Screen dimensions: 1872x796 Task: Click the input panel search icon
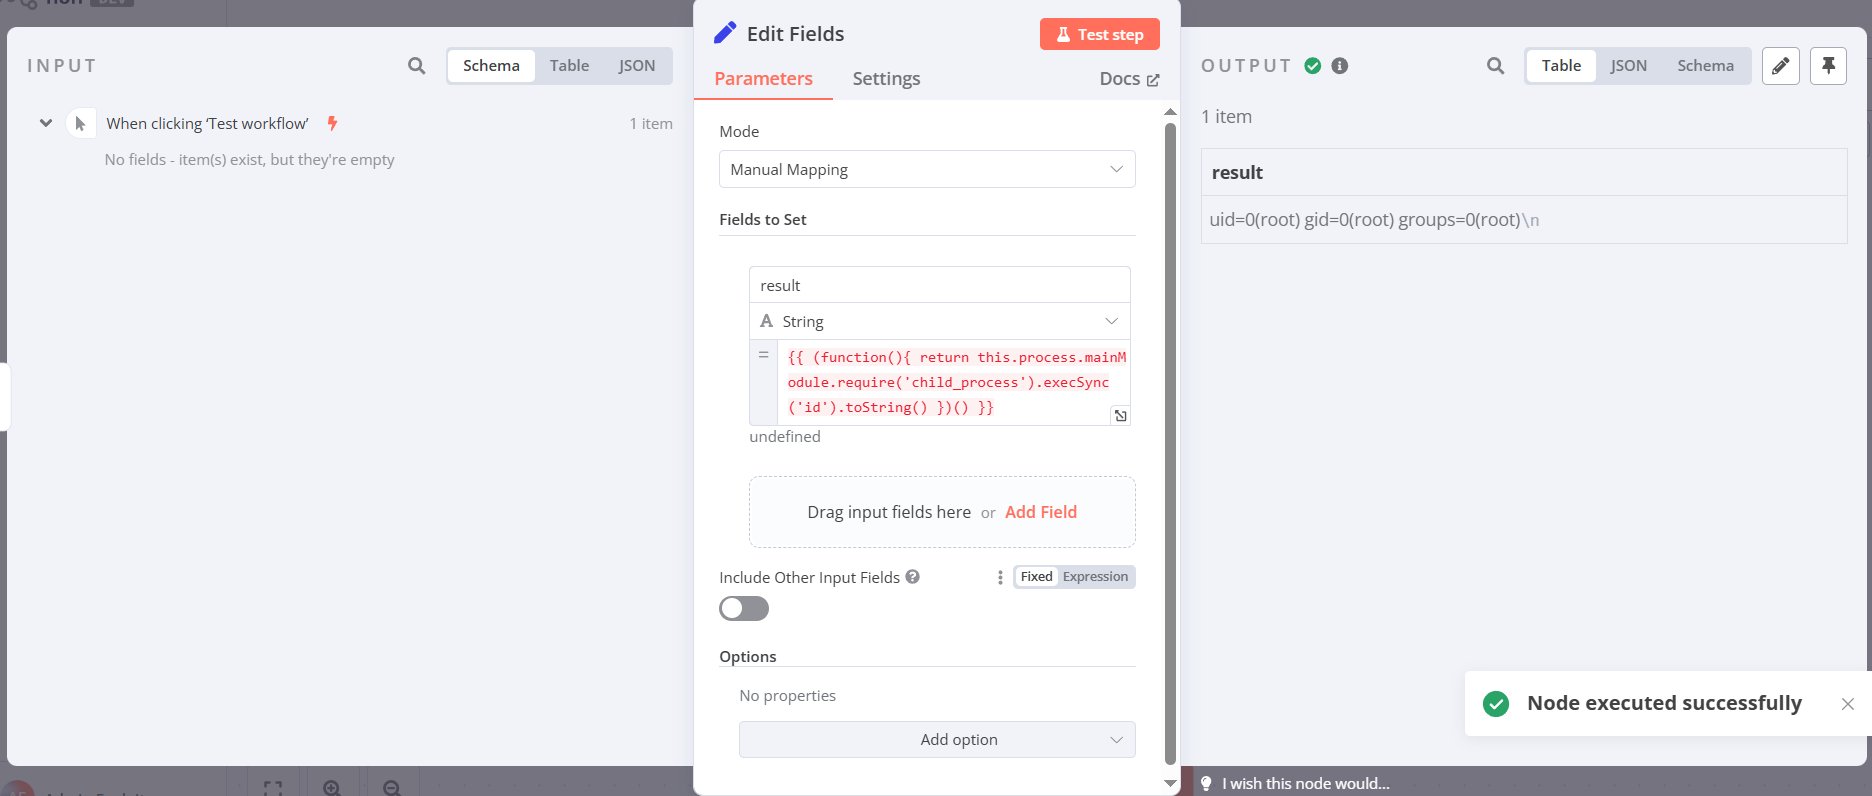pyautogui.click(x=417, y=66)
